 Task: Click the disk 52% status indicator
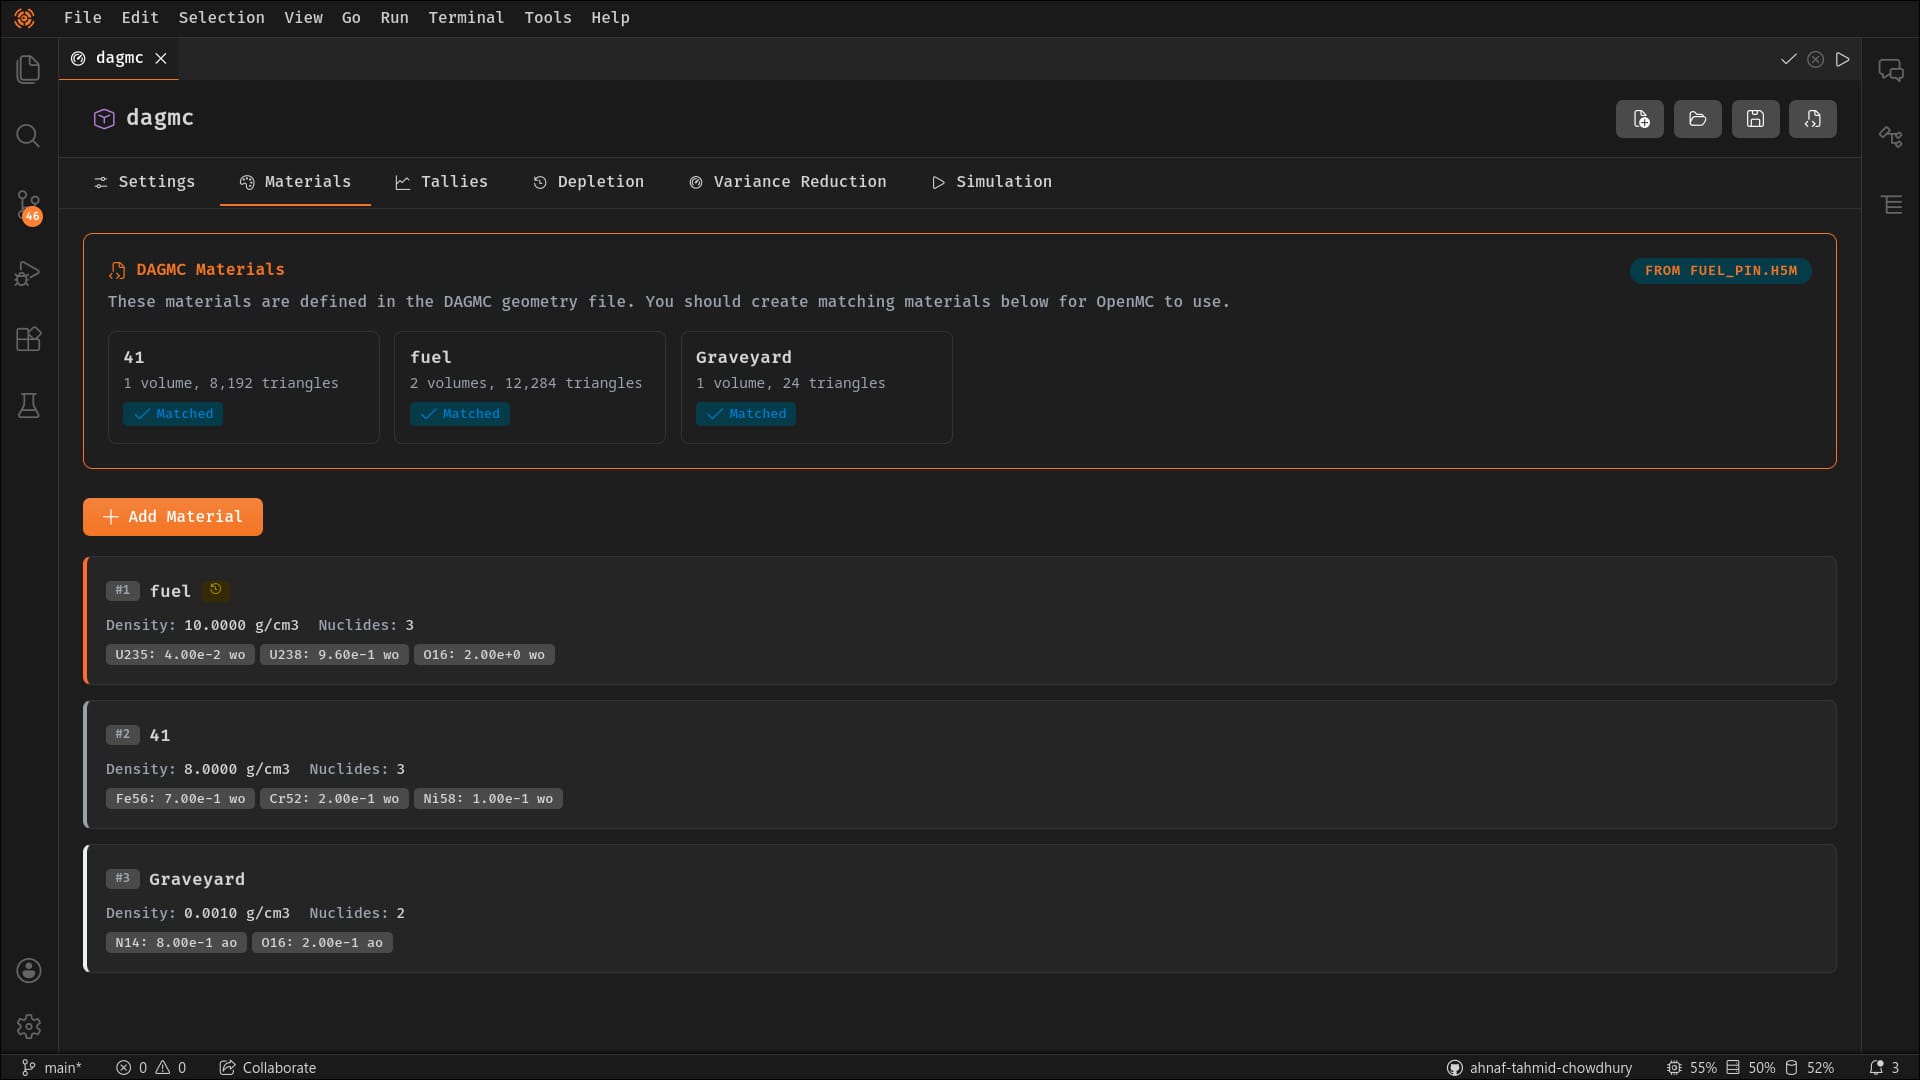pyautogui.click(x=1809, y=1067)
